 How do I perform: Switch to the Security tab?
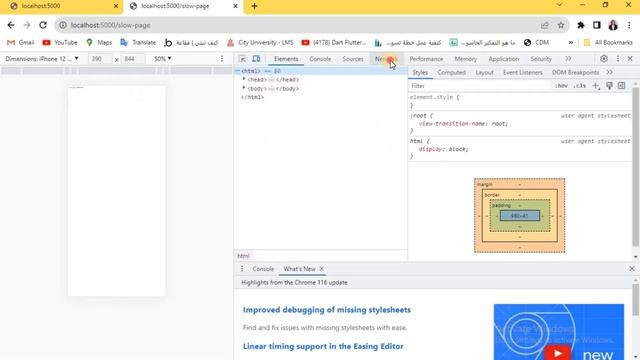pos(541,59)
